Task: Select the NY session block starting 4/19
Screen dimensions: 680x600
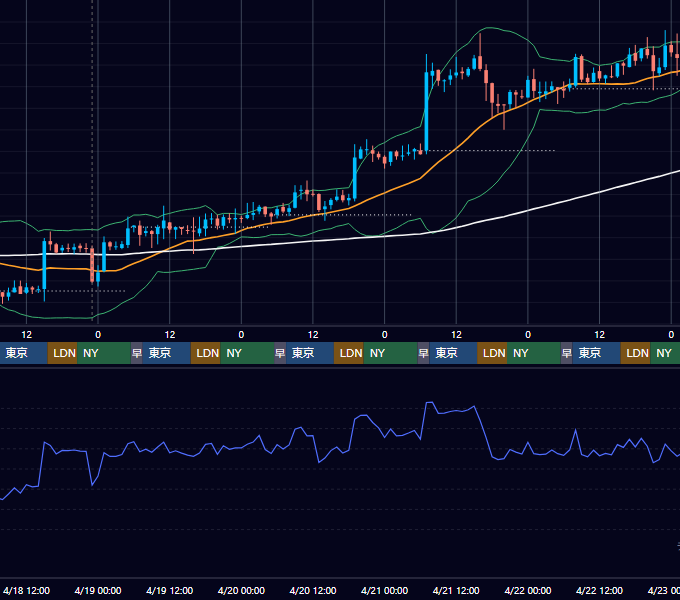Action: 247,353
